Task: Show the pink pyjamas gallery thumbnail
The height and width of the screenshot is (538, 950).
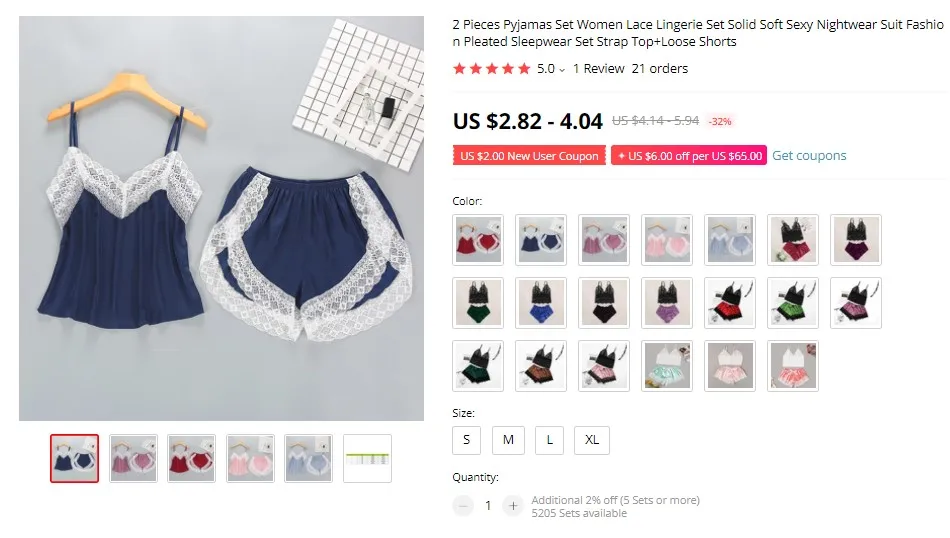Action: [x=250, y=459]
